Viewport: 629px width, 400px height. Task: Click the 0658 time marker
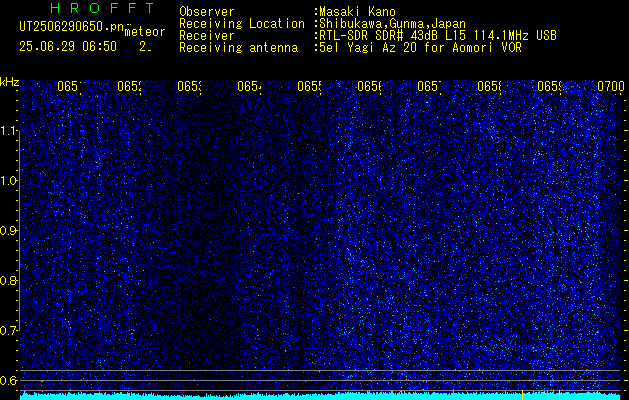489,86
